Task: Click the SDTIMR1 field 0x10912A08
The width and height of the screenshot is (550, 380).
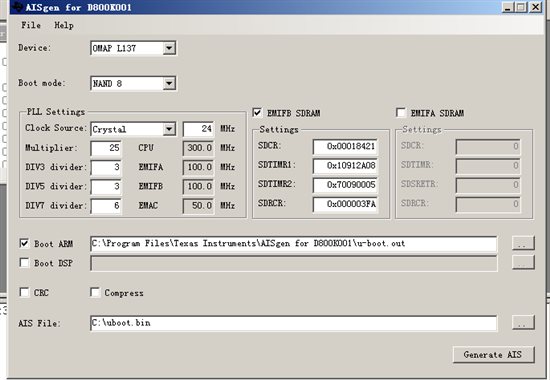Action: (346, 166)
